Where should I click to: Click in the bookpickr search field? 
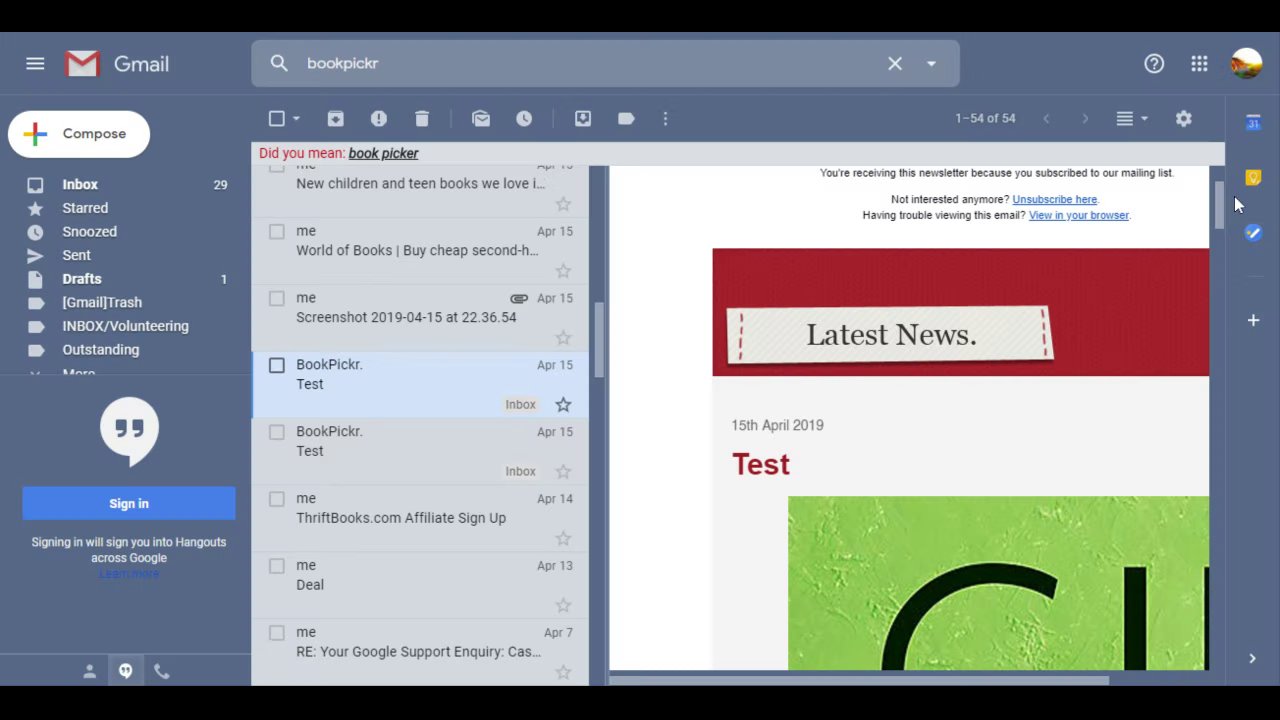[x=590, y=63]
